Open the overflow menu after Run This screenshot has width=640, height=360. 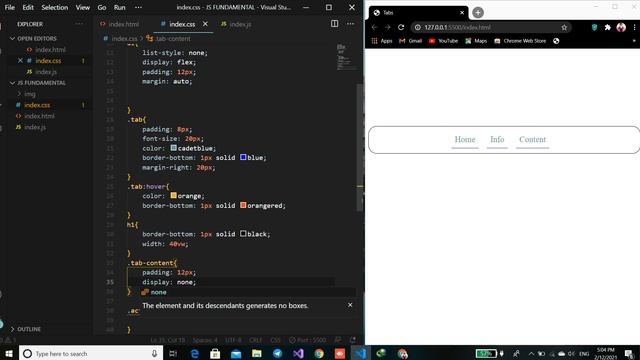pyautogui.click(x=138, y=7)
